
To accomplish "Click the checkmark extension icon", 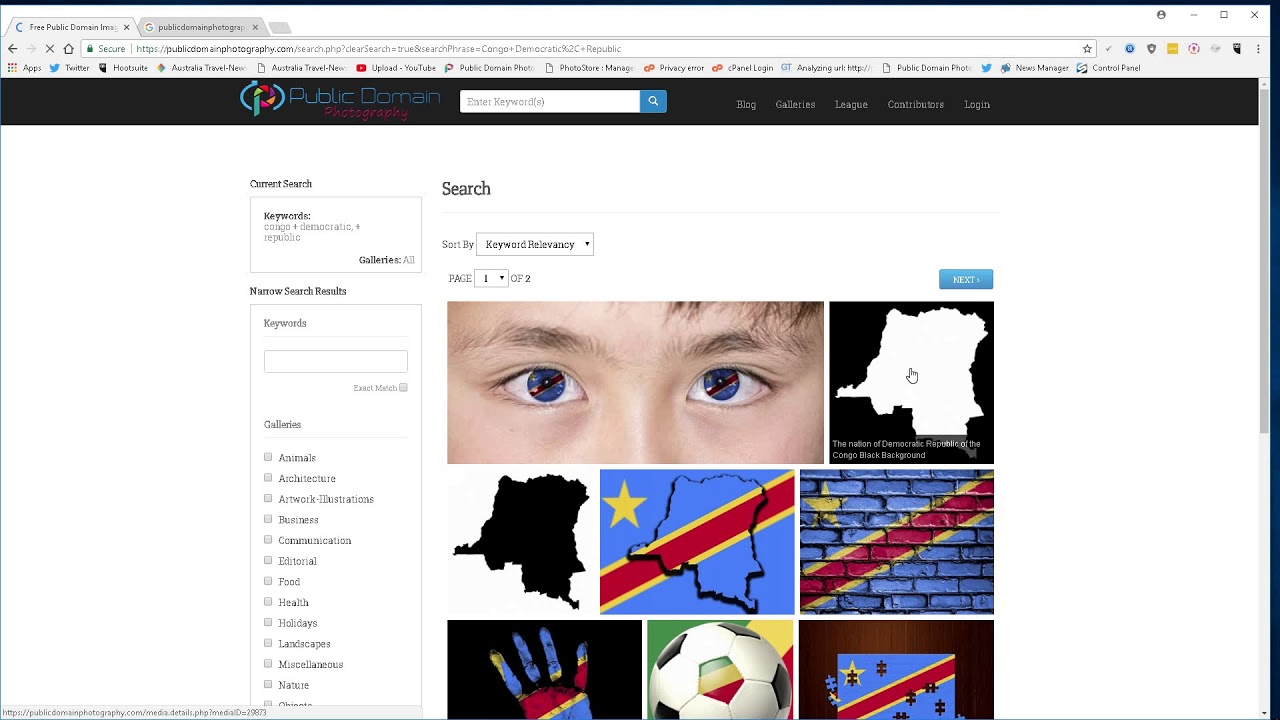I will (x=1108, y=48).
